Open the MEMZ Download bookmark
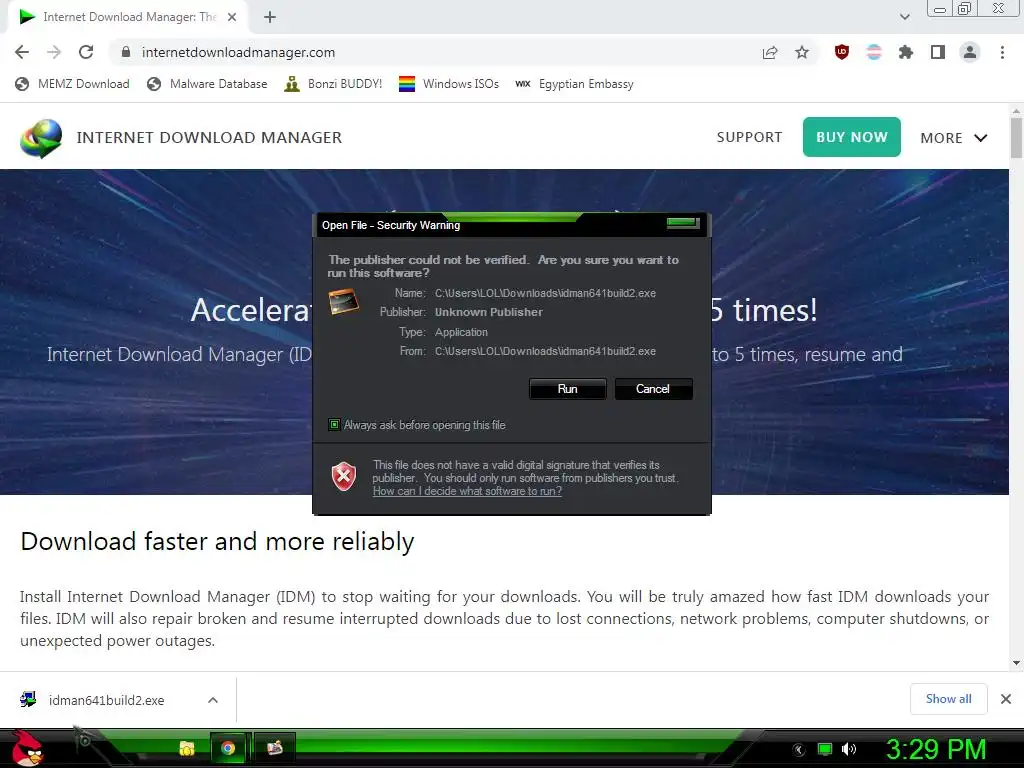Viewport: 1024px width, 768px height. point(72,84)
